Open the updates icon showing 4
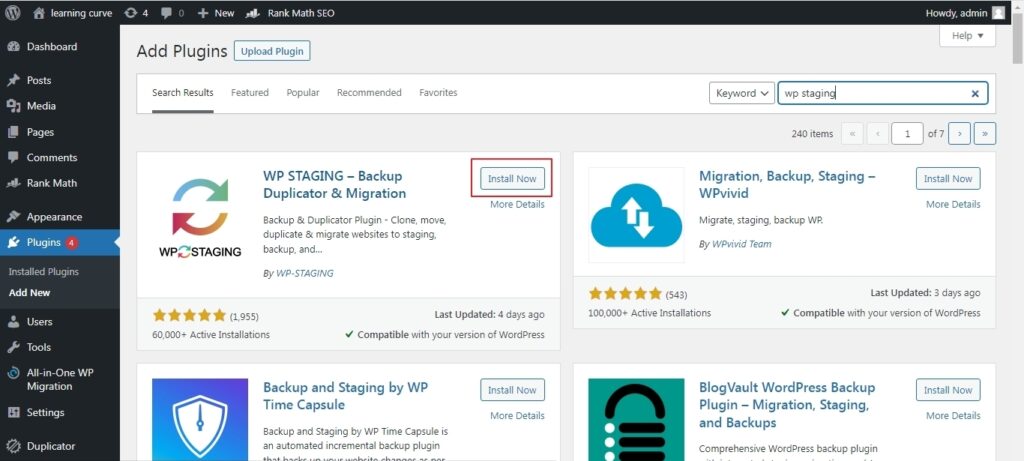Screen dimensions: 1024x461 point(130,12)
